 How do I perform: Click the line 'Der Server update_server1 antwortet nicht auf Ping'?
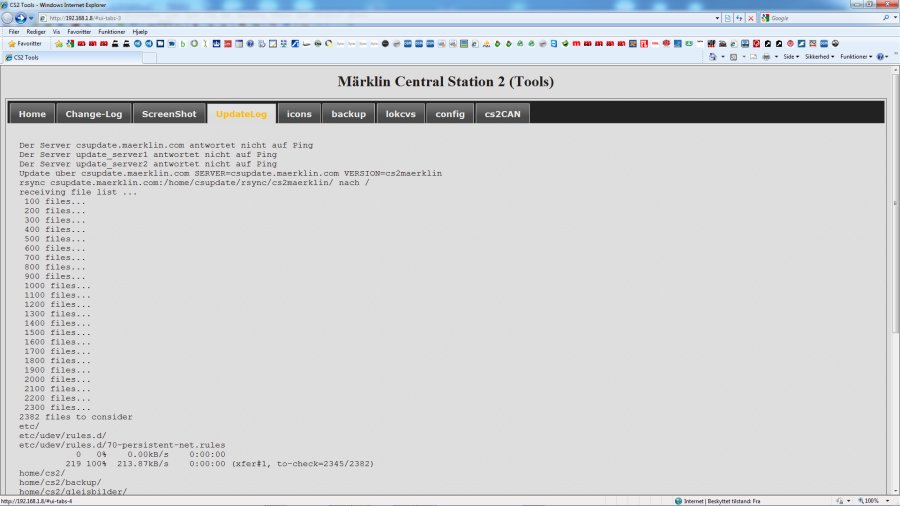(148, 155)
